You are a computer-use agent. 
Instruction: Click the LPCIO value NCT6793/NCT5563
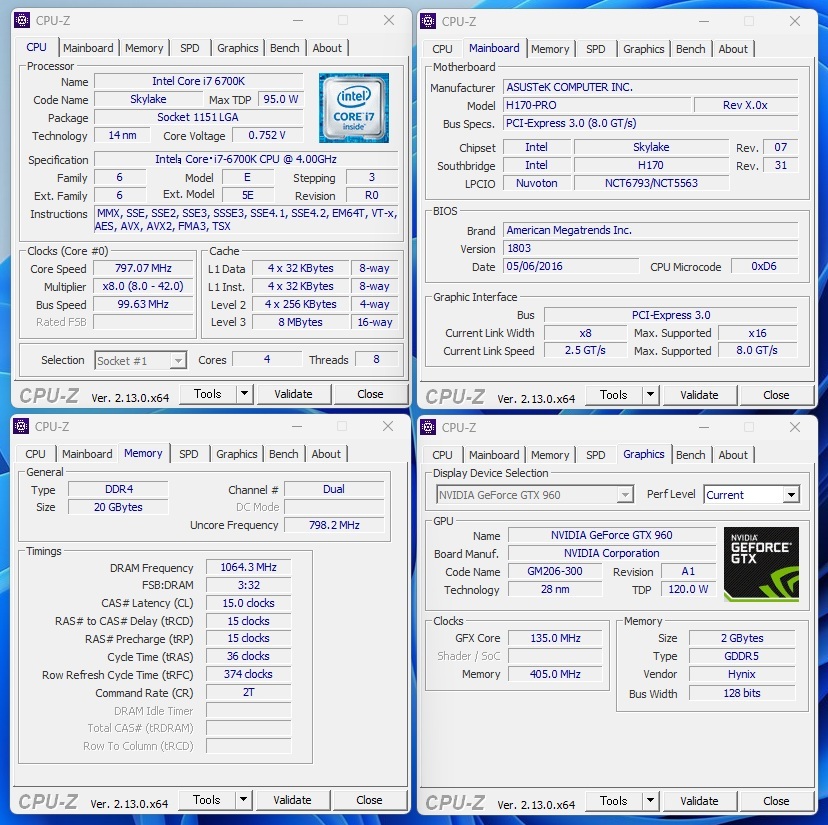click(x=651, y=183)
